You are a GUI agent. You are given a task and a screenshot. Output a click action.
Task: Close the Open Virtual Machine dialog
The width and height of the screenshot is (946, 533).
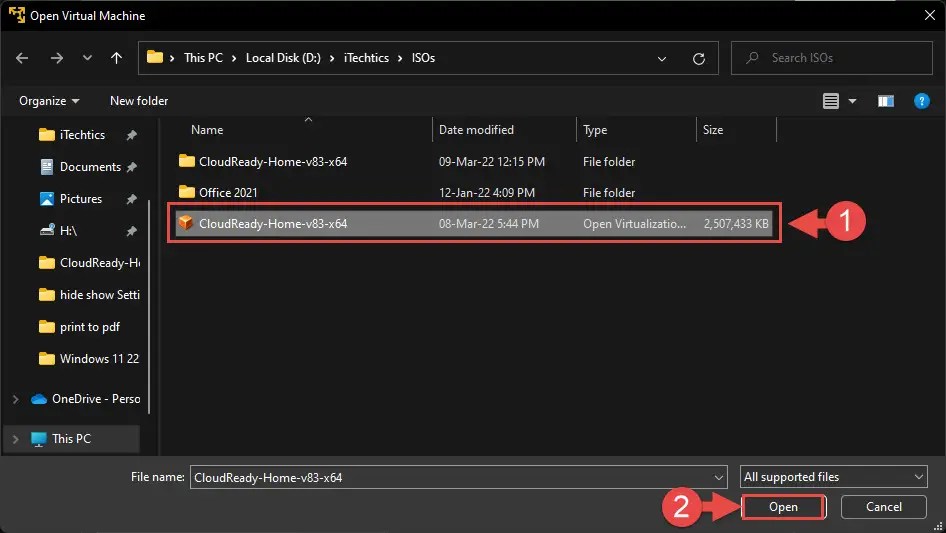click(930, 15)
